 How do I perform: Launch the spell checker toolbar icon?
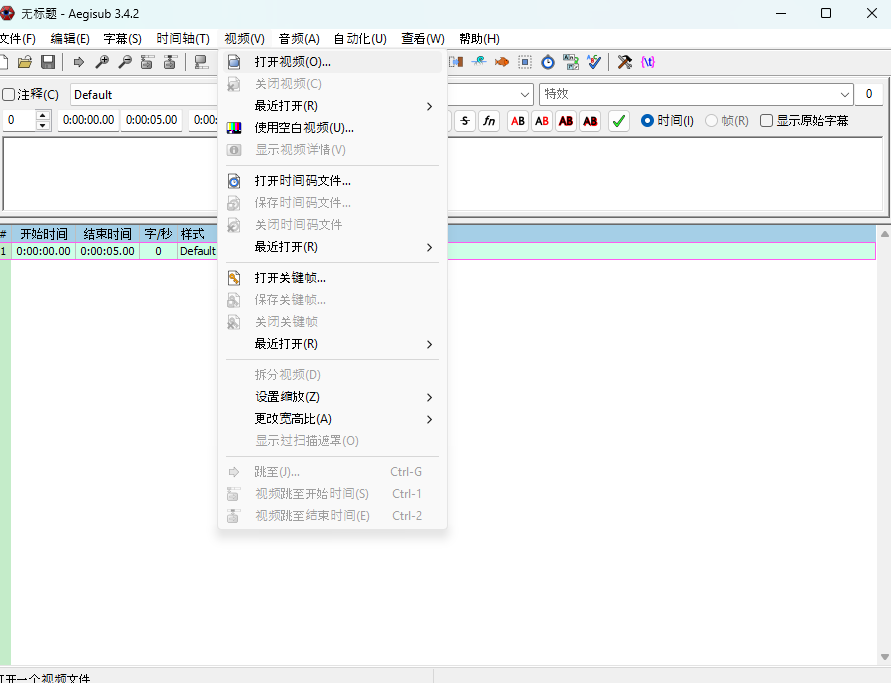tap(595, 62)
